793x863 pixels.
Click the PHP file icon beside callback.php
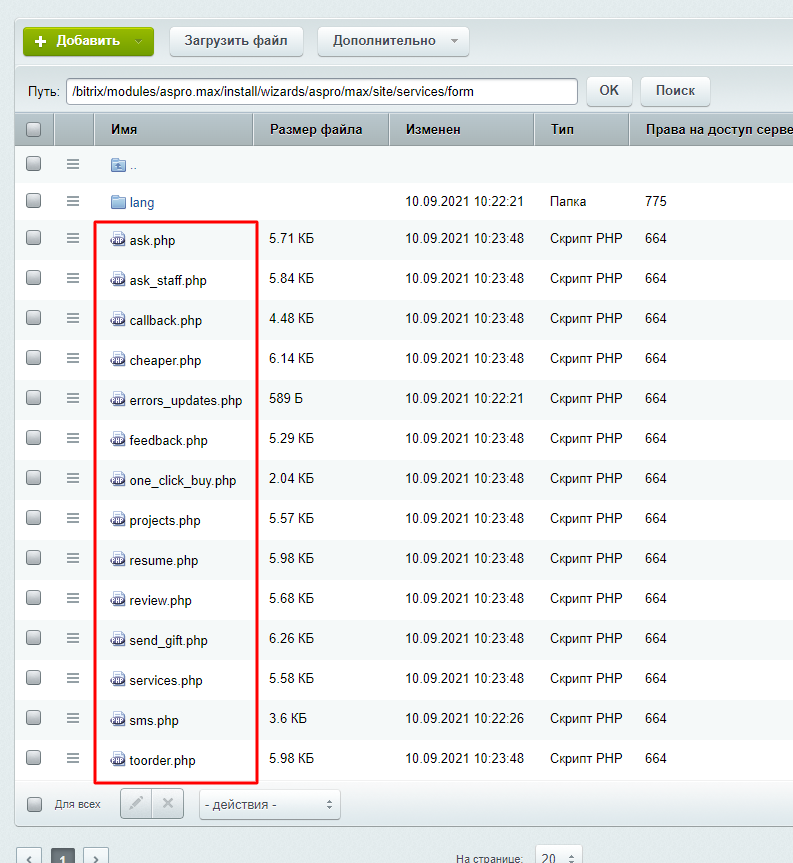pyautogui.click(x=118, y=319)
